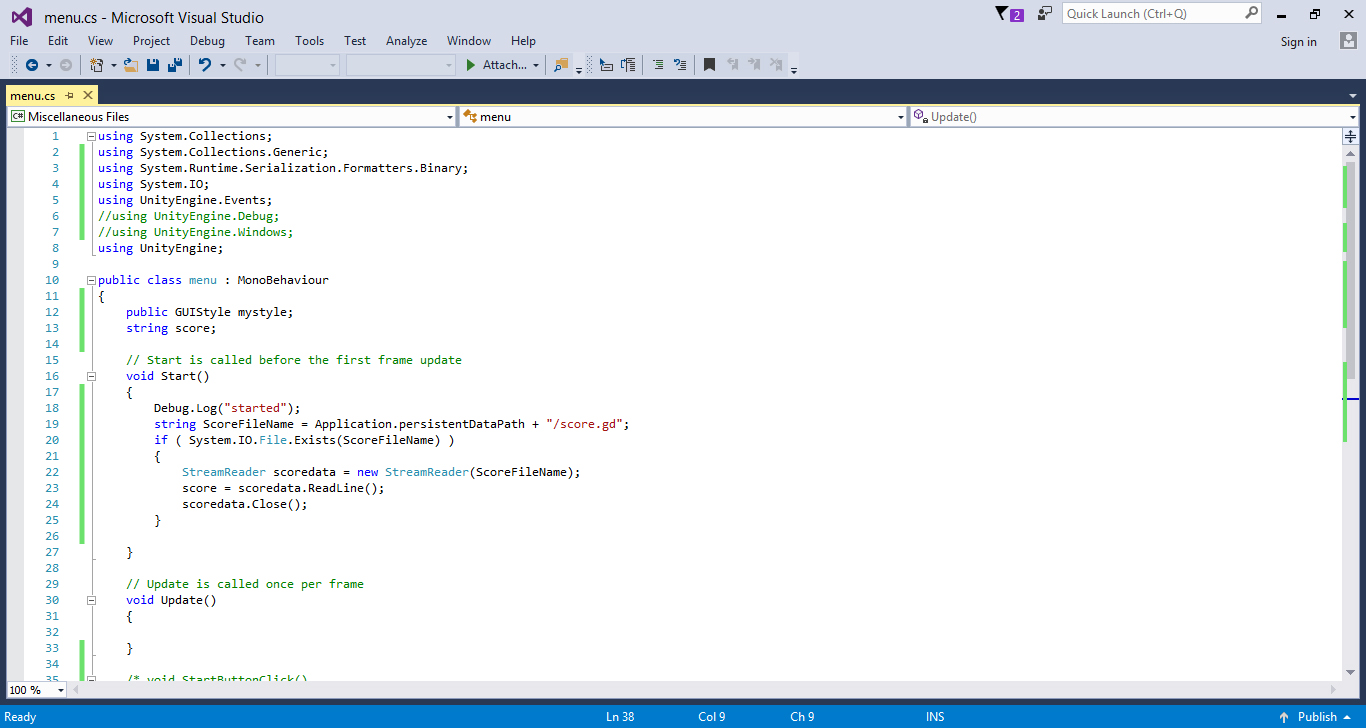Click the Sign in link
This screenshot has width=1366, height=728.
[x=1298, y=42]
